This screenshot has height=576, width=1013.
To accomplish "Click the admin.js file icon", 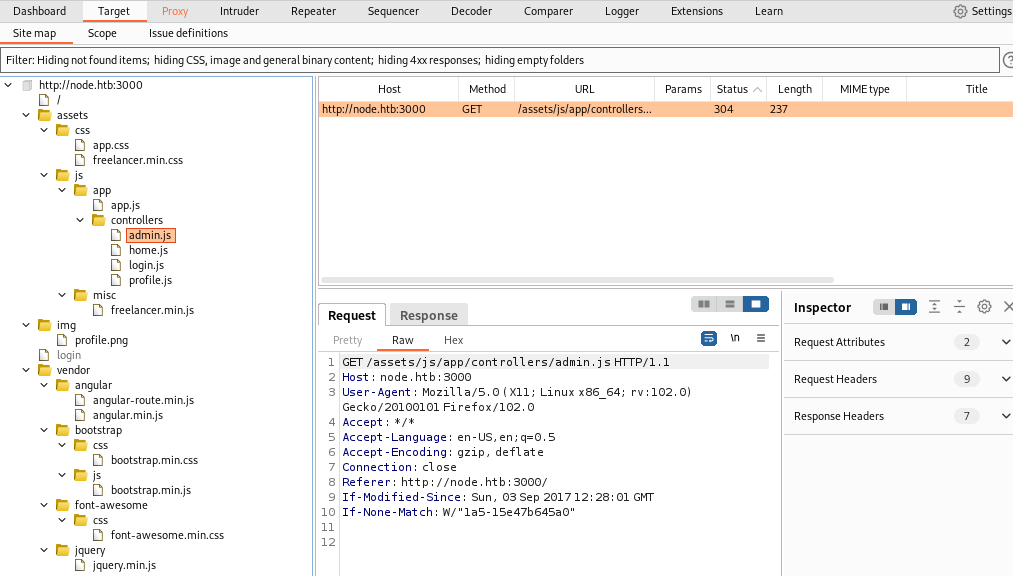I will 116,235.
